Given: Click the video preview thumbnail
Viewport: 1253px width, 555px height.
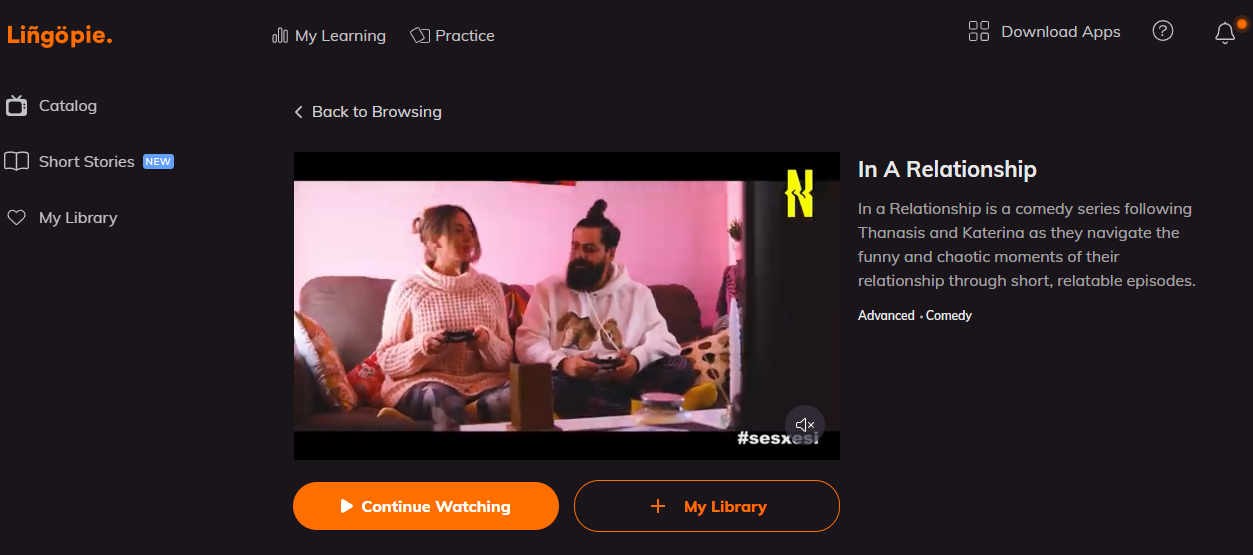Looking at the screenshot, I should pyautogui.click(x=567, y=306).
